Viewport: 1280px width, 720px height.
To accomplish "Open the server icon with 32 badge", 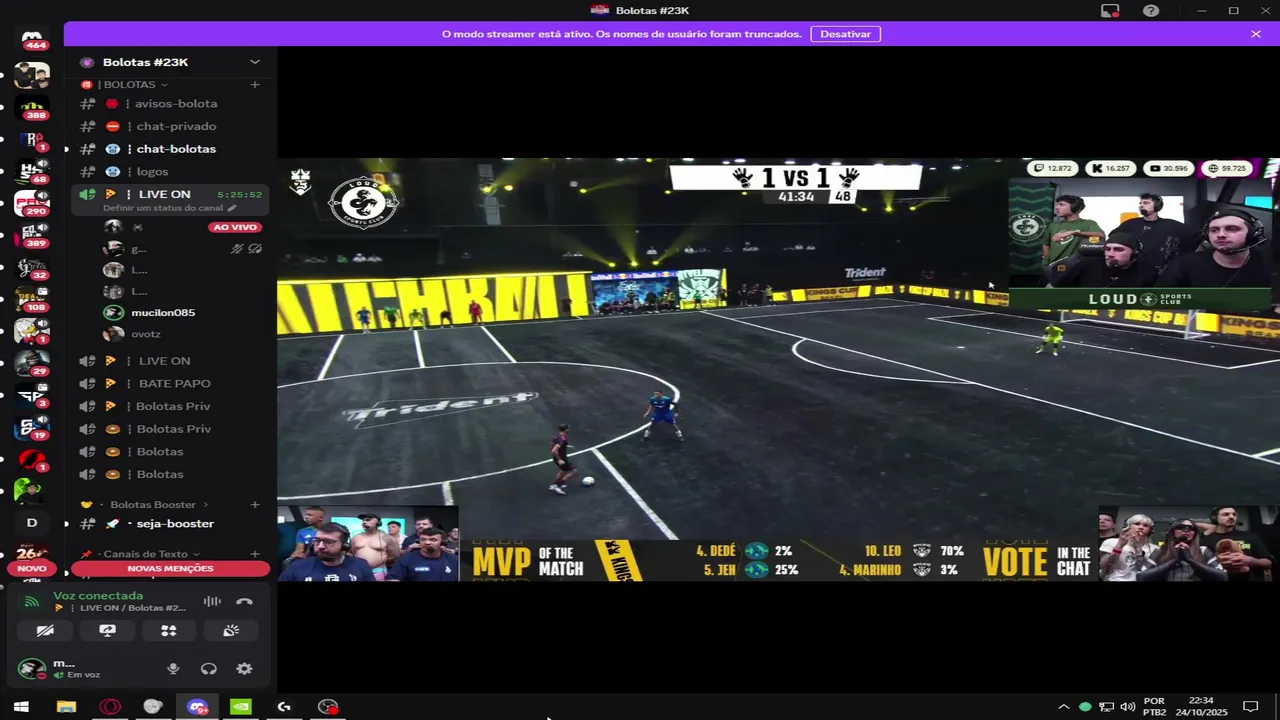I will point(32,269).
